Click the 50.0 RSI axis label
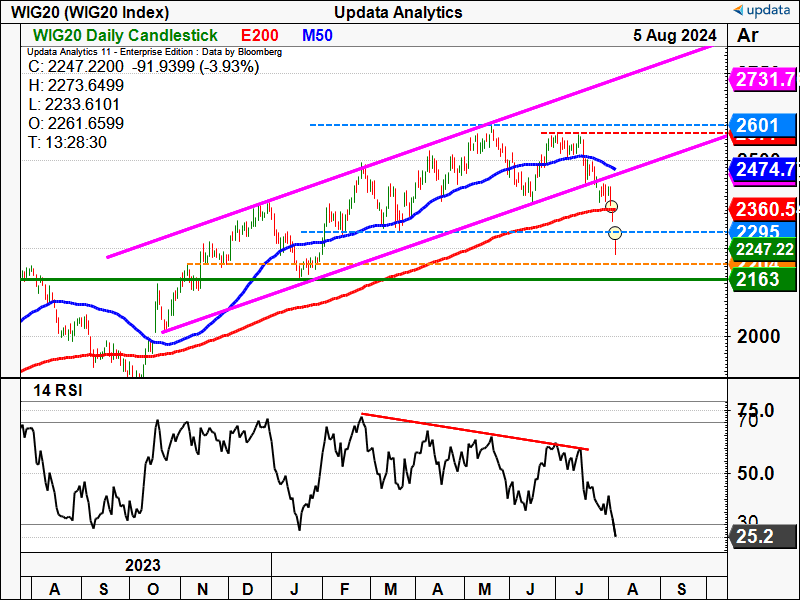 [757, 473]
